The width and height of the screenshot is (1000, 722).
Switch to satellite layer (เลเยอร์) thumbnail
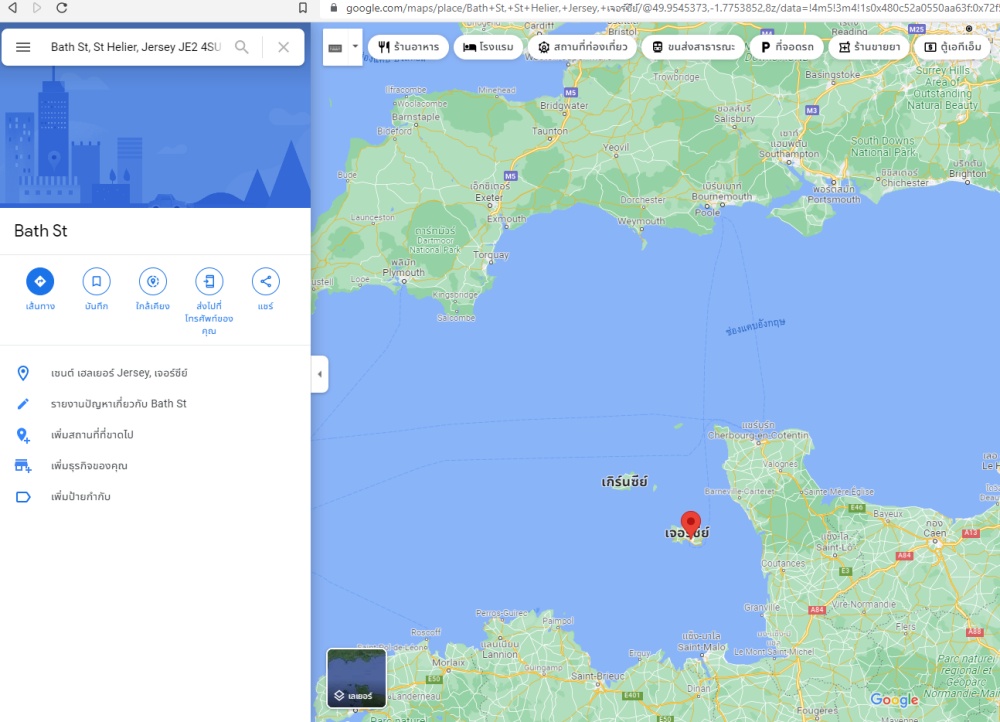(357, 678)
